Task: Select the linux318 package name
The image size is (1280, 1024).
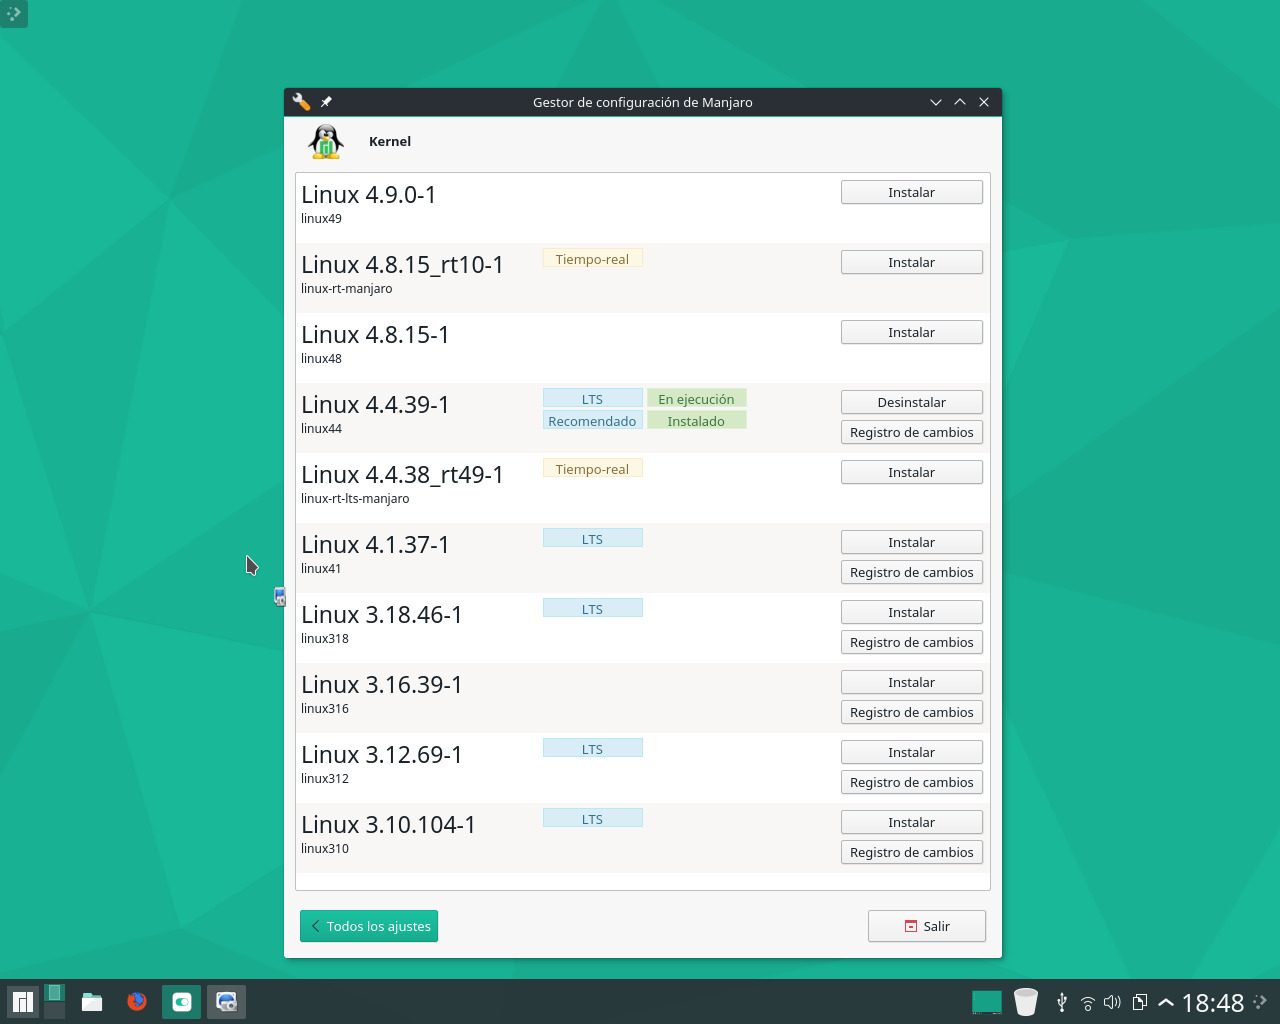Action: click(325, 639)
